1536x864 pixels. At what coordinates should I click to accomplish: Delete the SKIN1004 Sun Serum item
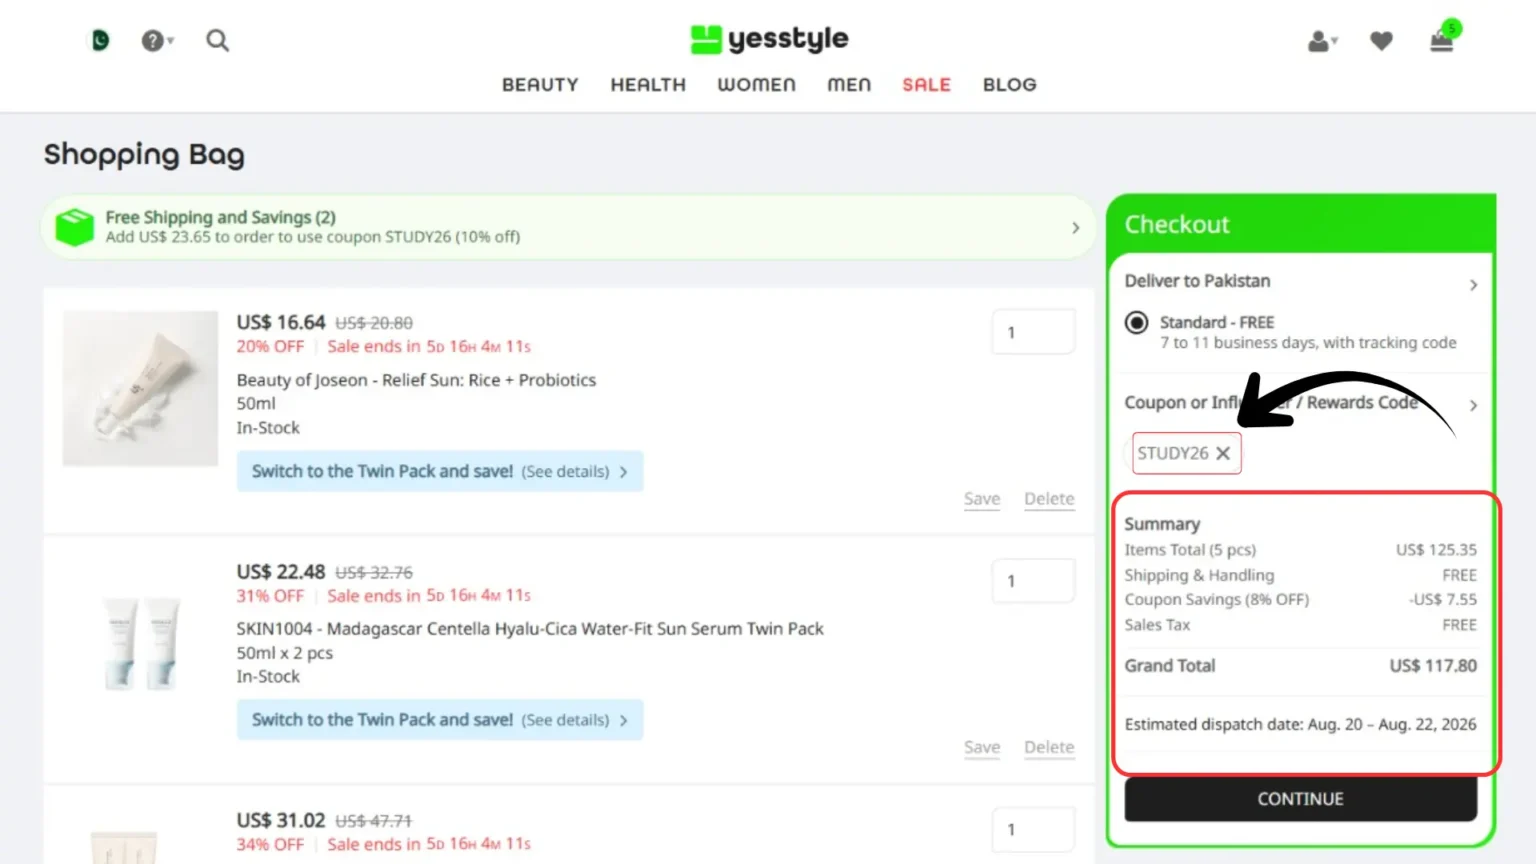pyautogui.click(x=1049, y=748)
